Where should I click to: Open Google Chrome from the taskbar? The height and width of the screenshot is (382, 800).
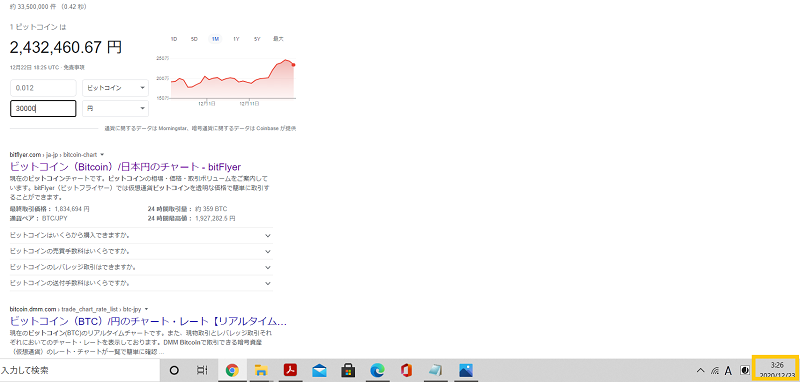pos(232,370)
